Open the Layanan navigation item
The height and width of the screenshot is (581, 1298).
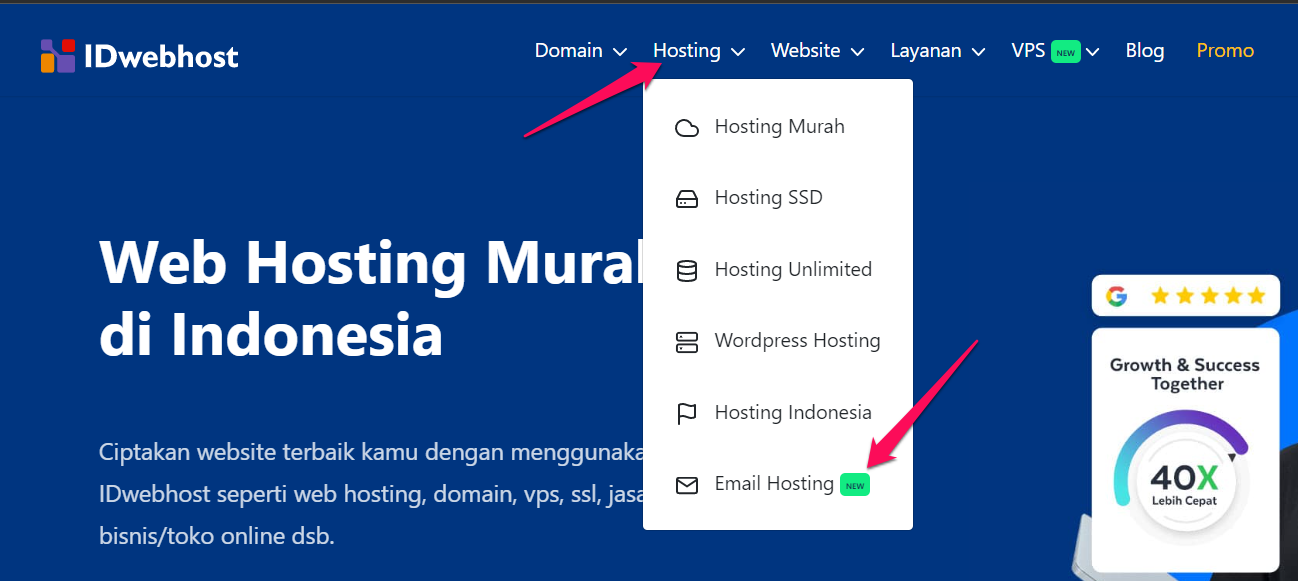(x=926, y=51)
